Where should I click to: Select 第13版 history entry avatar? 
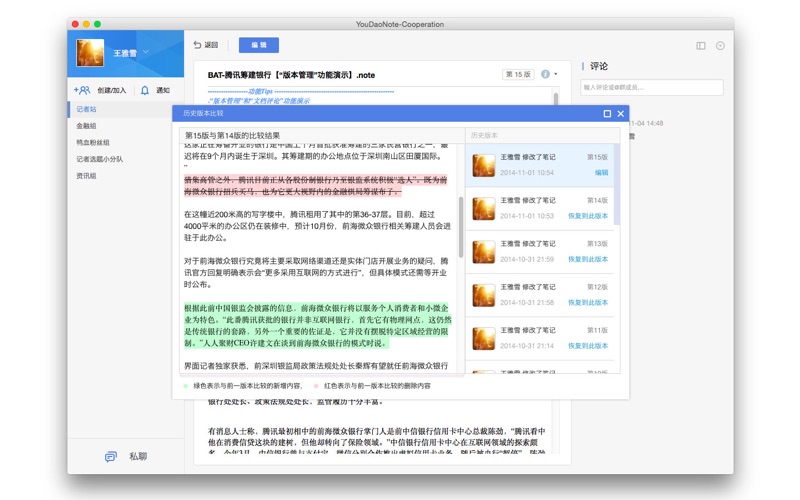[x=484, y=252]
